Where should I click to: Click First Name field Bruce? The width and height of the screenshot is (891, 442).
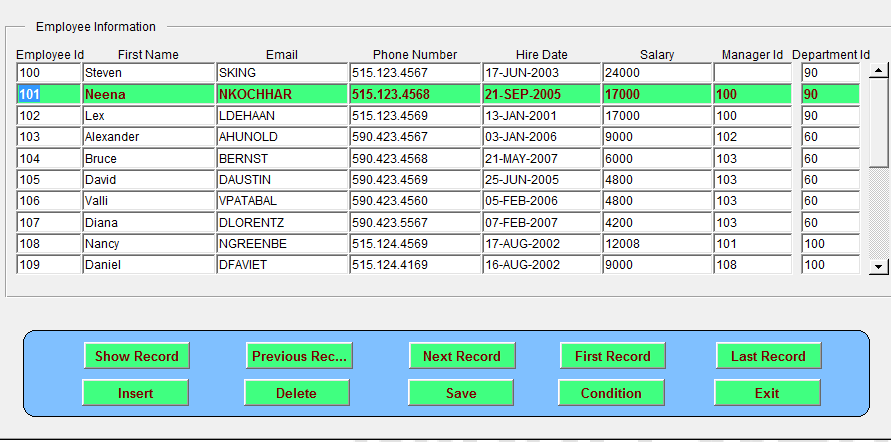149,159
